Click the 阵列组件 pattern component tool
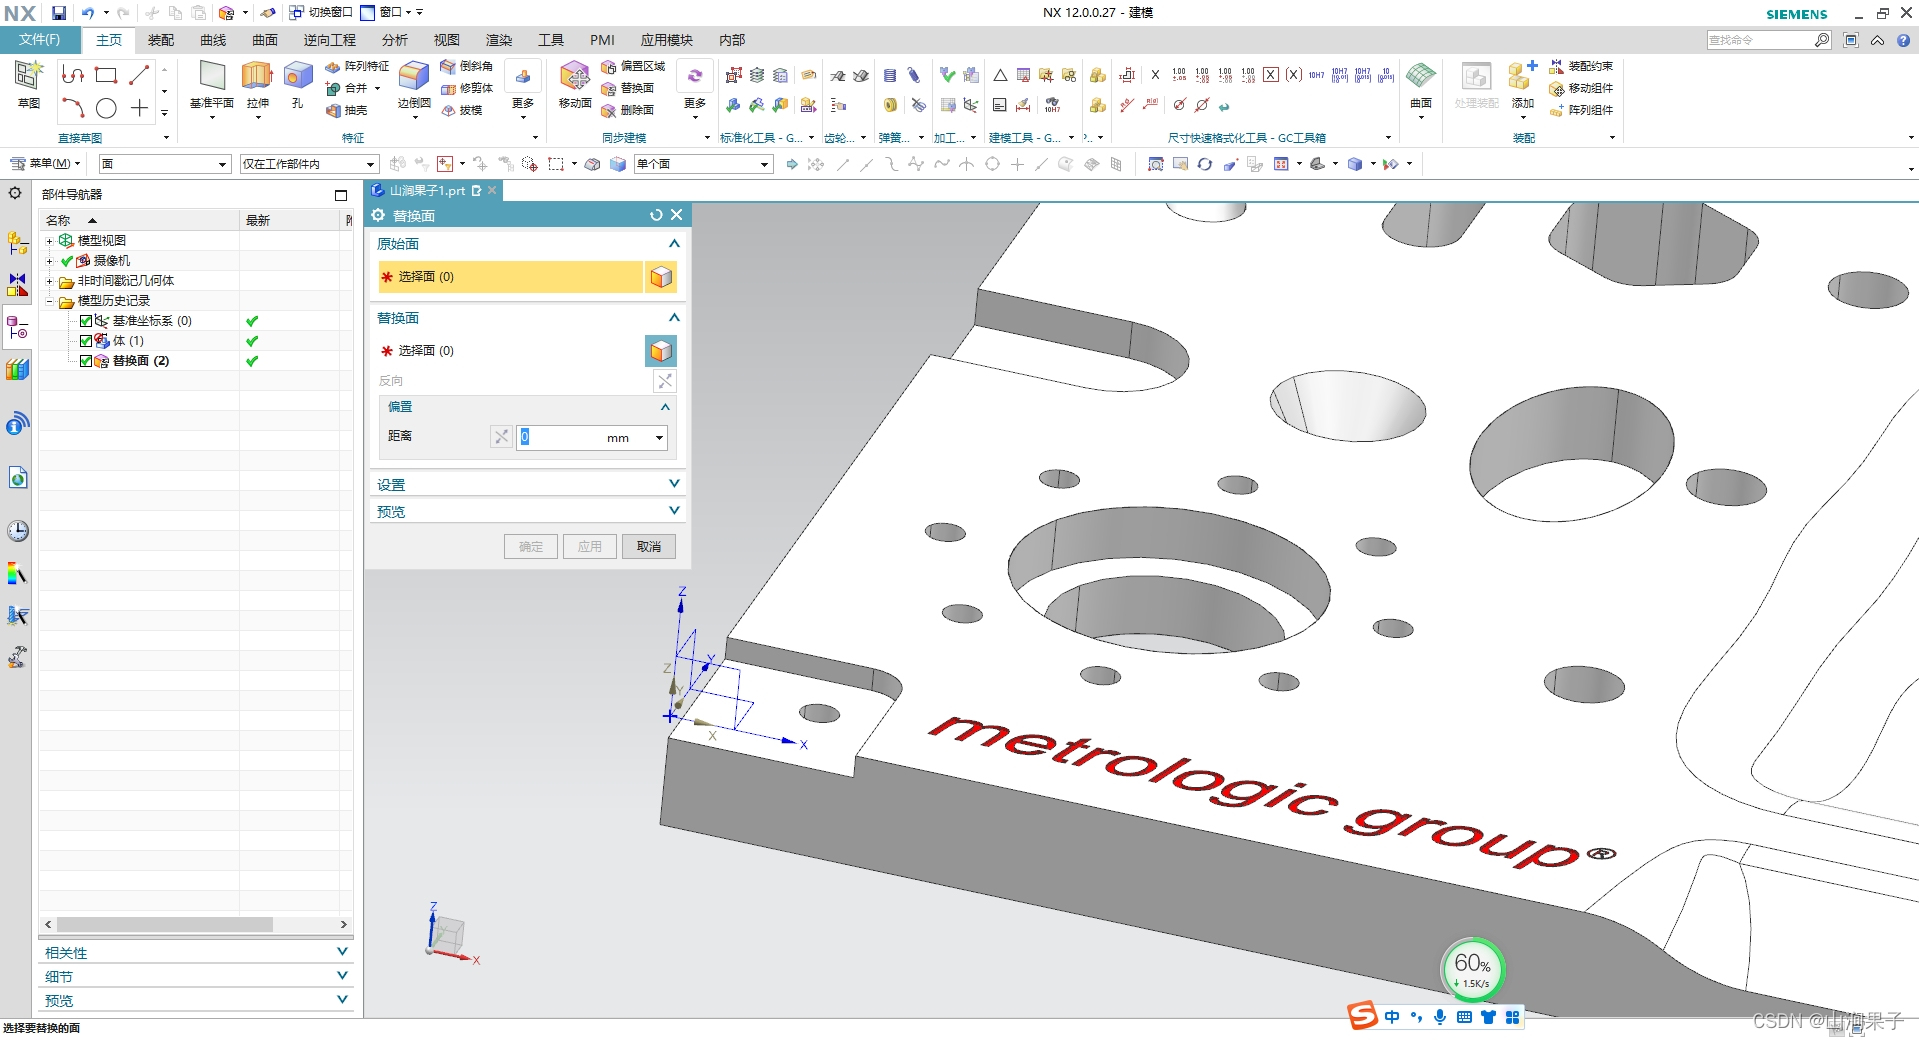1919x1040 pixels. (x=1581, y=110)
